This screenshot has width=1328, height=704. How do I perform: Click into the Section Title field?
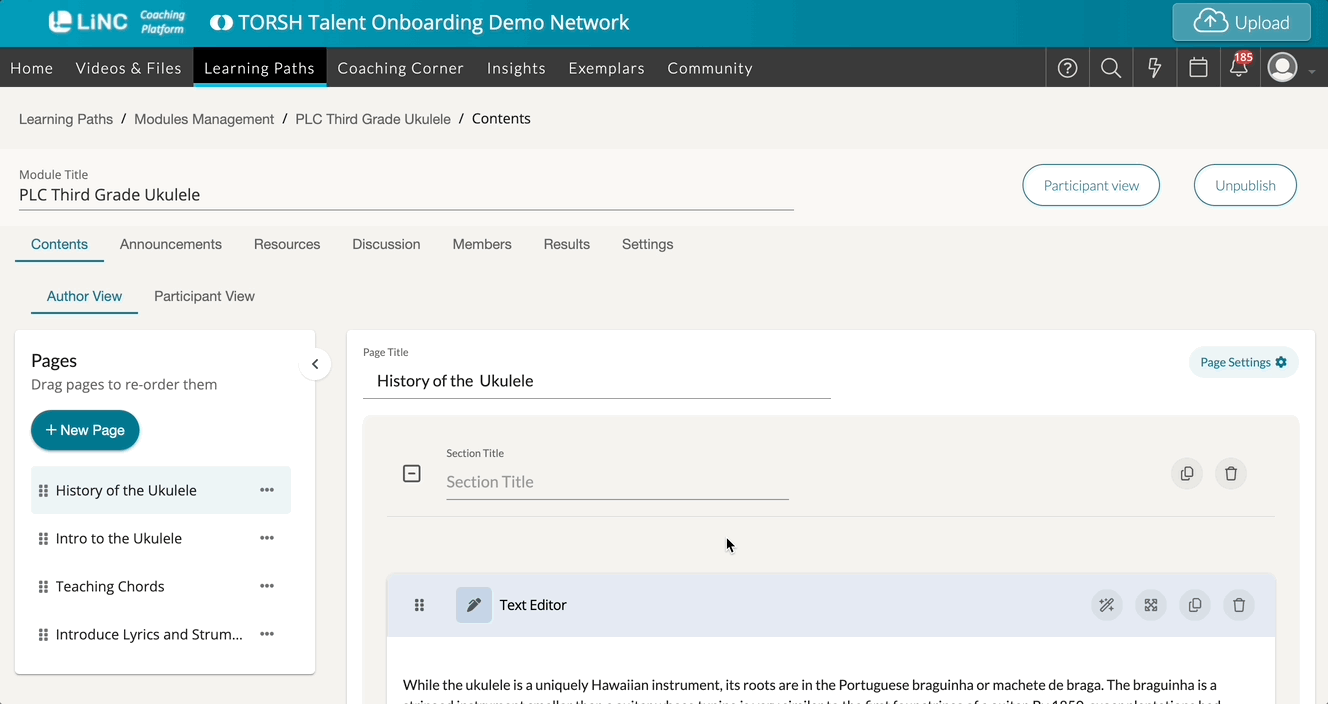(x=617, y=482)
